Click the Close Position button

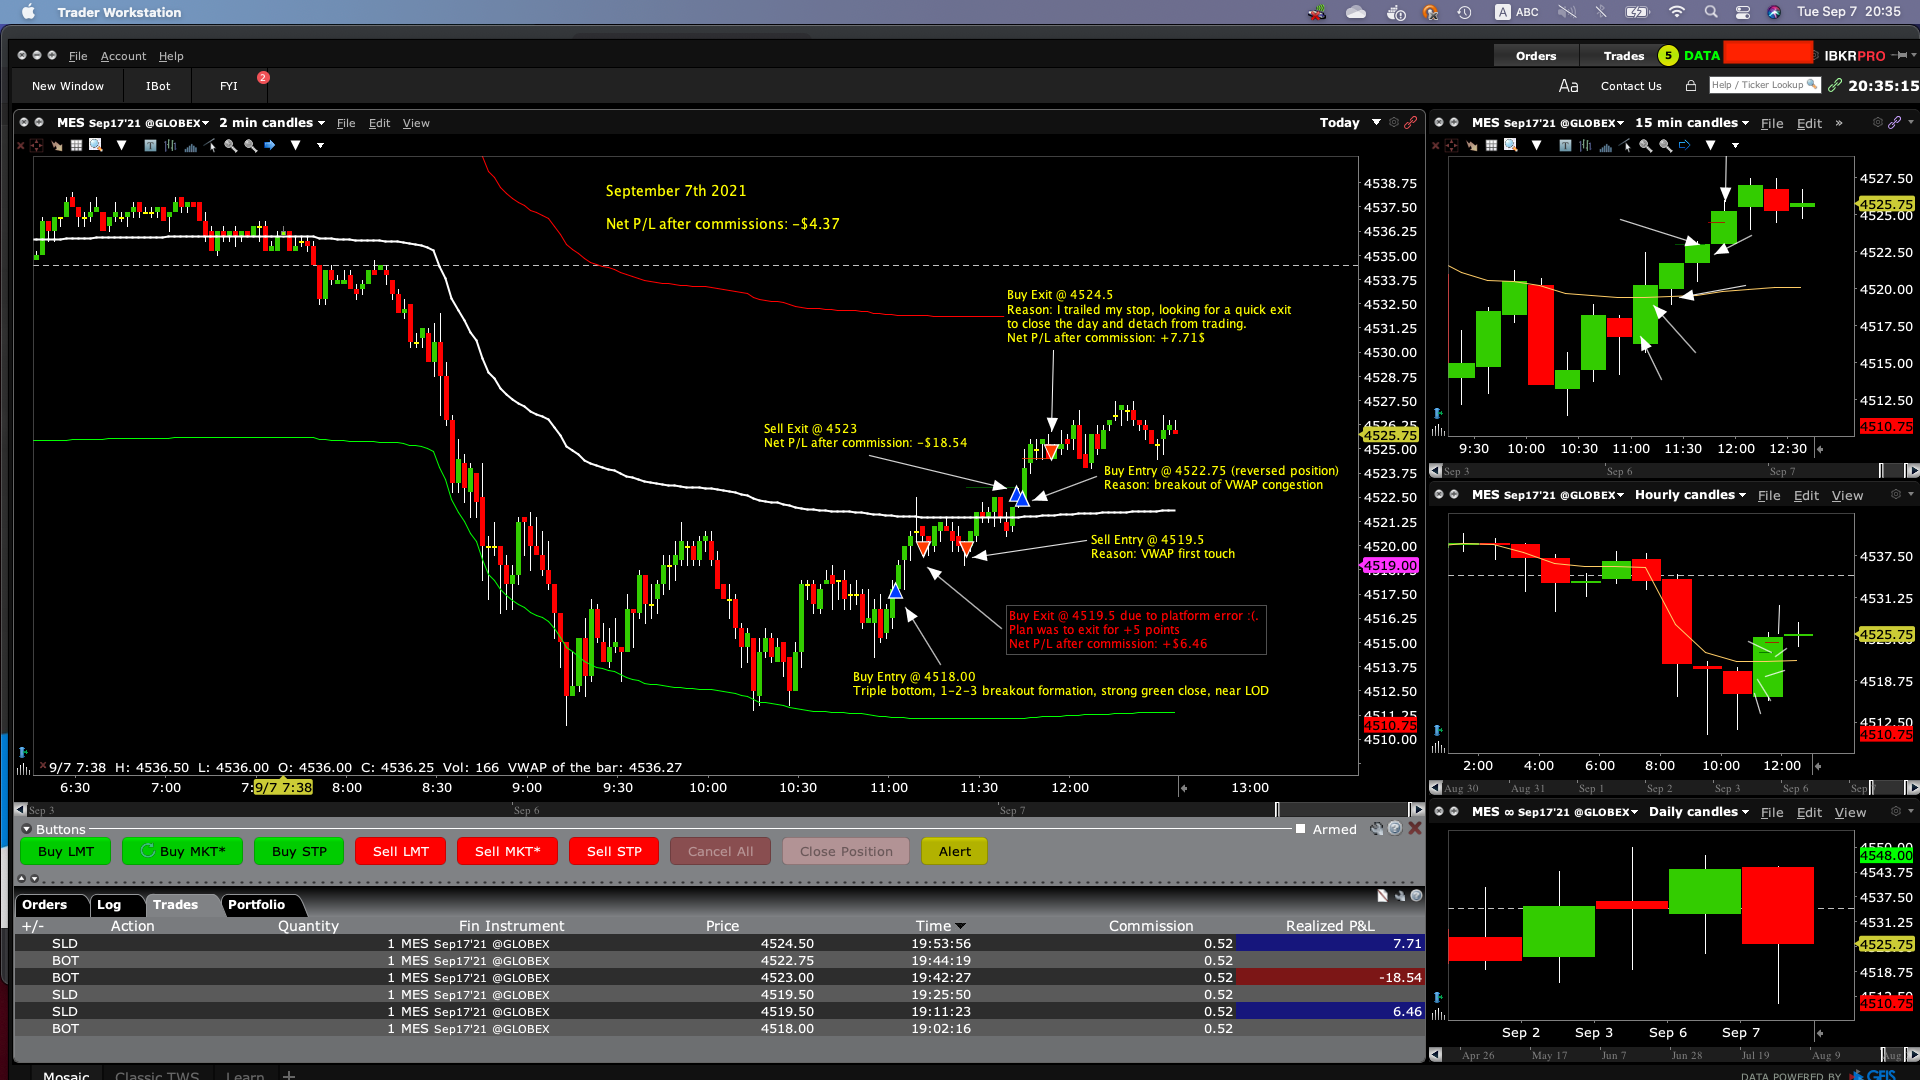[x=846, y=851]
